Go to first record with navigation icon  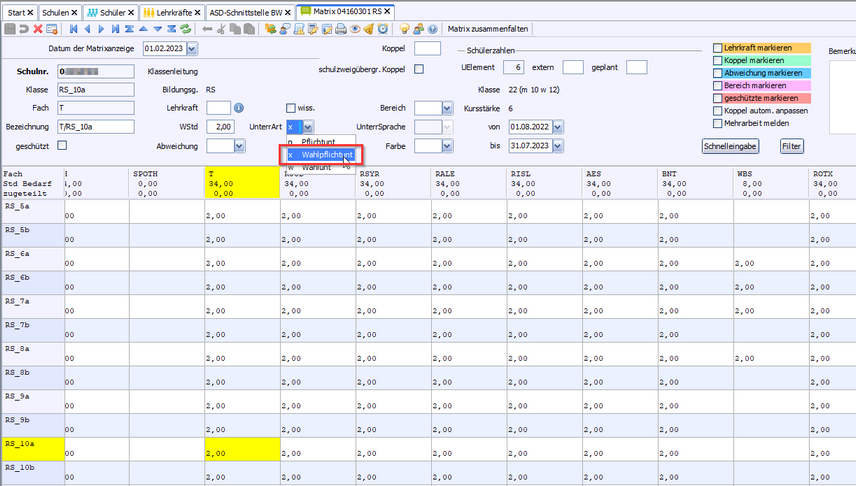[73, 29]
